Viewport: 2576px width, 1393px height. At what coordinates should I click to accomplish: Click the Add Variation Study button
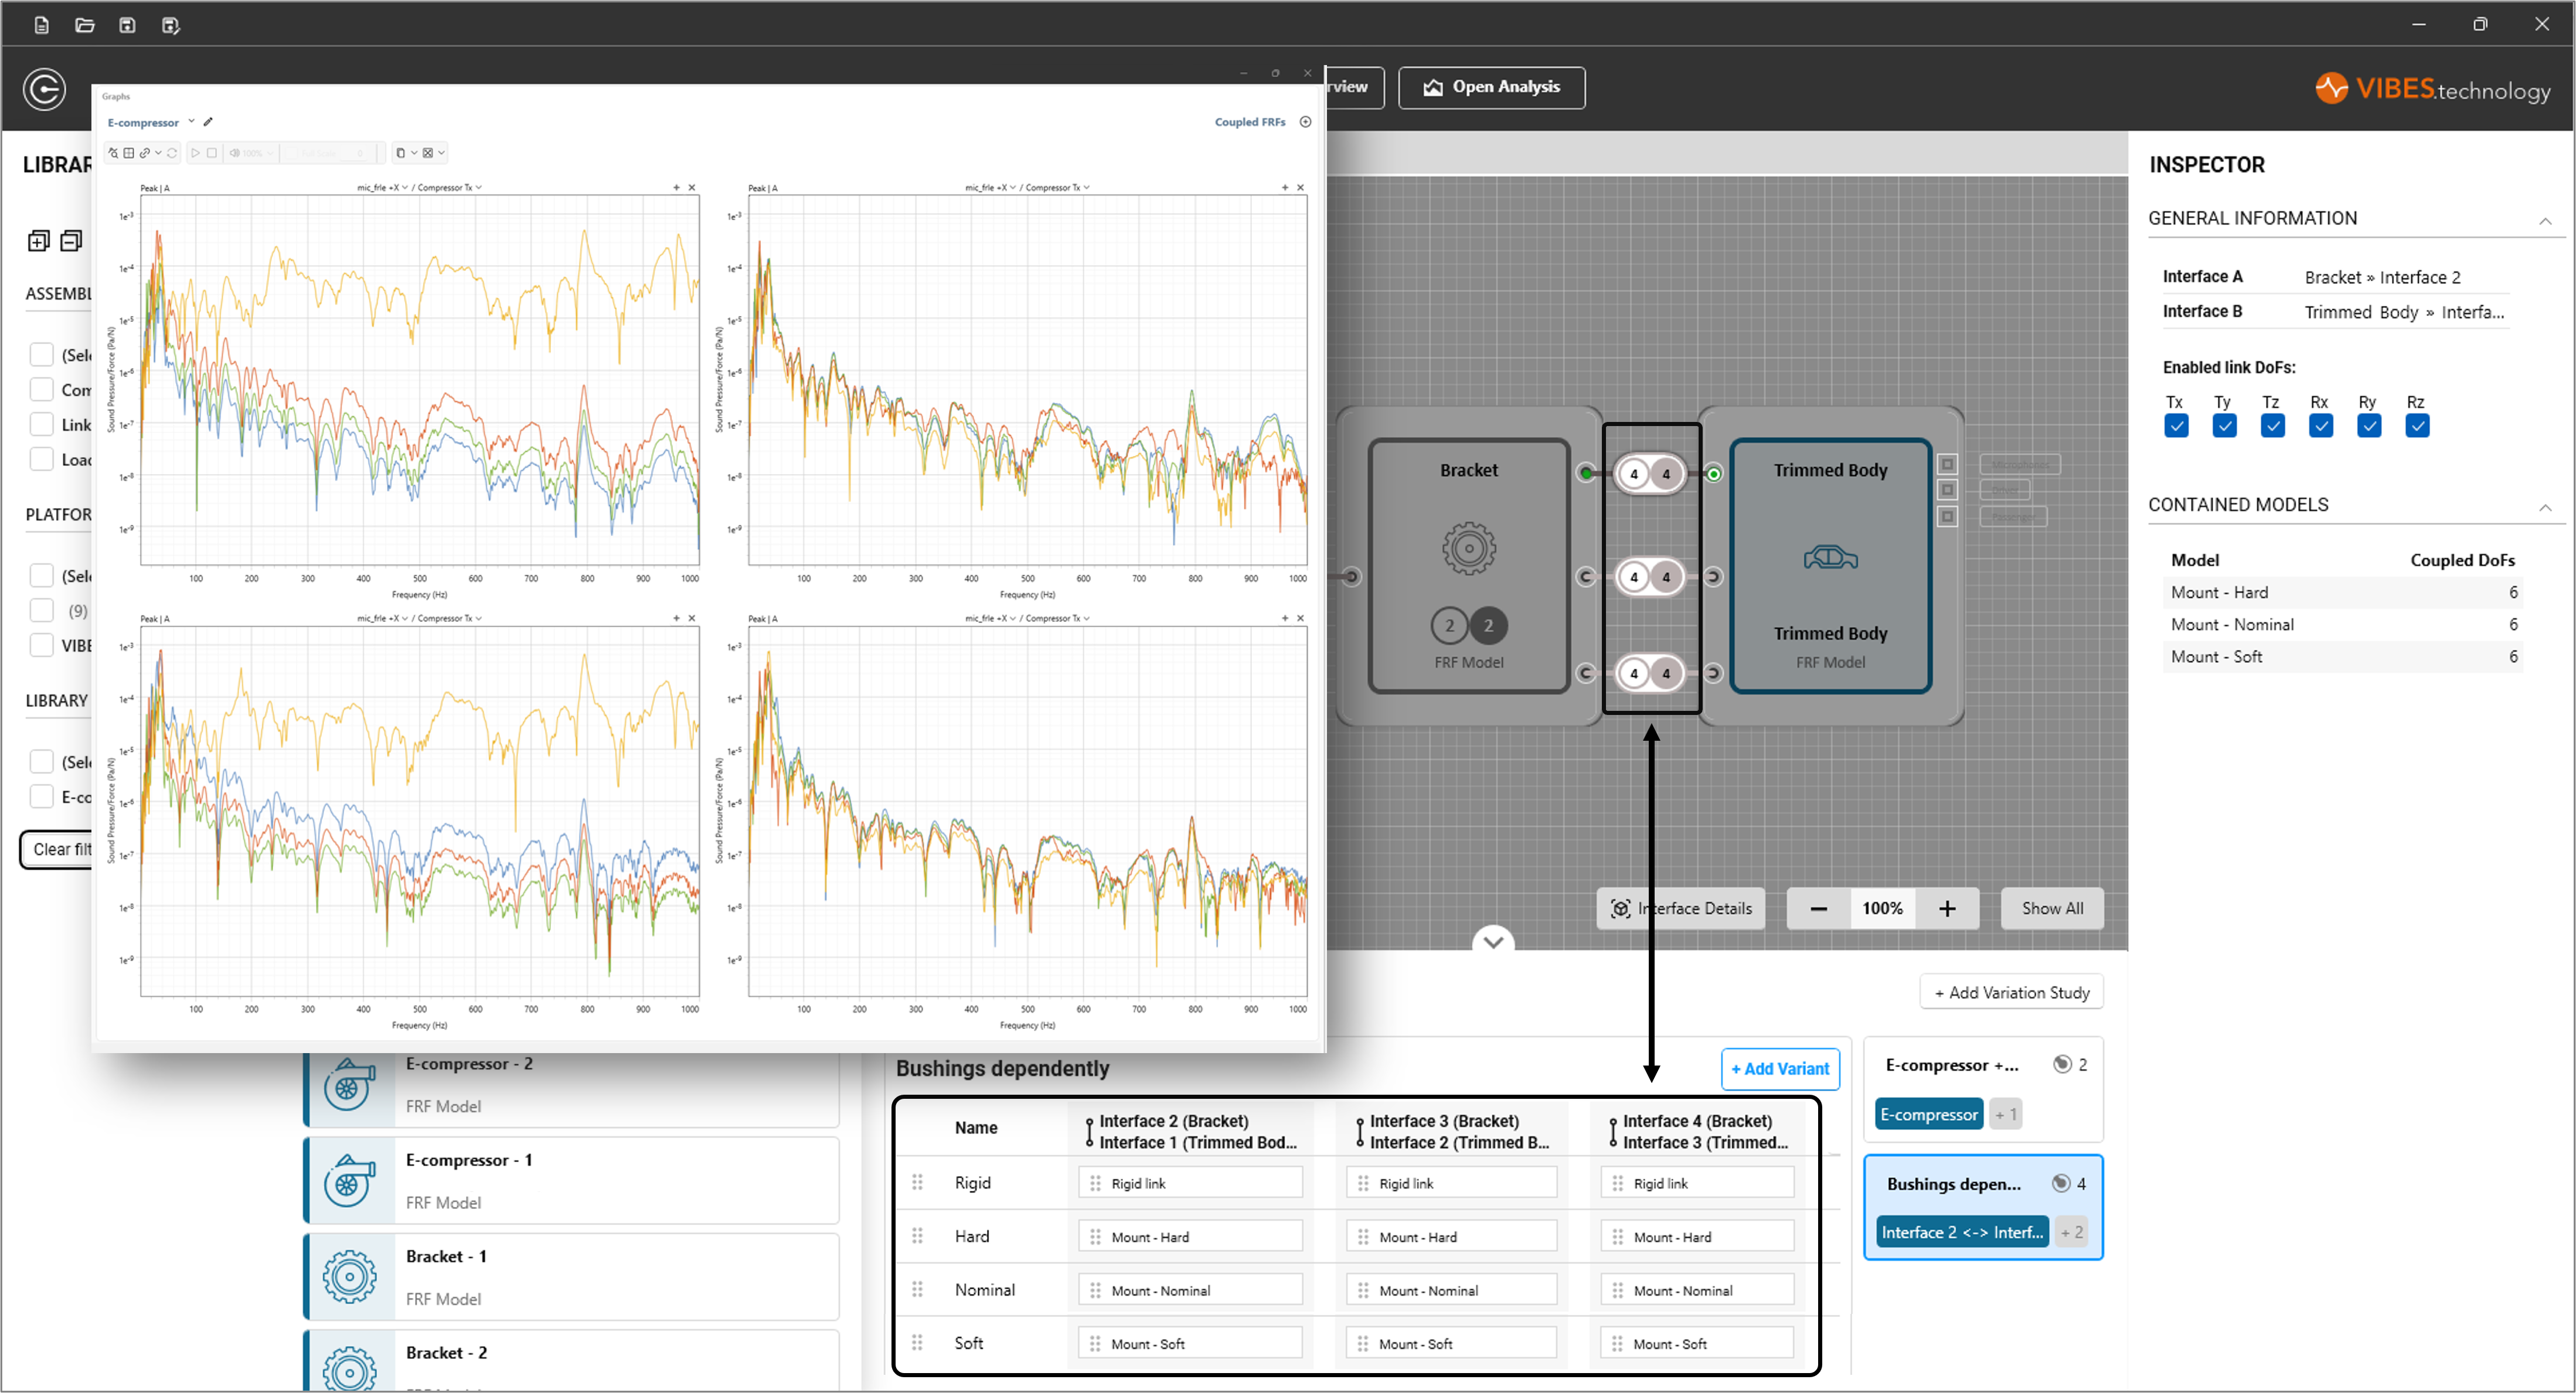2012,992
